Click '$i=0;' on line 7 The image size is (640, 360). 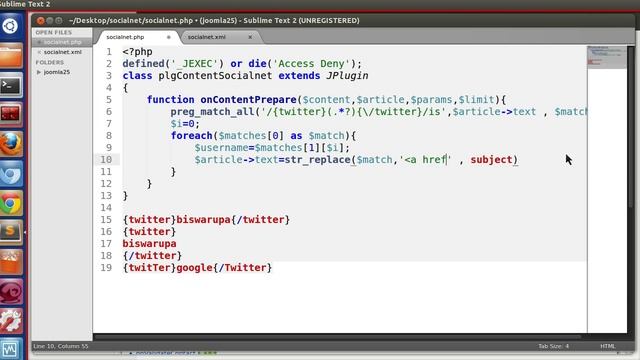tap(185, 124)
